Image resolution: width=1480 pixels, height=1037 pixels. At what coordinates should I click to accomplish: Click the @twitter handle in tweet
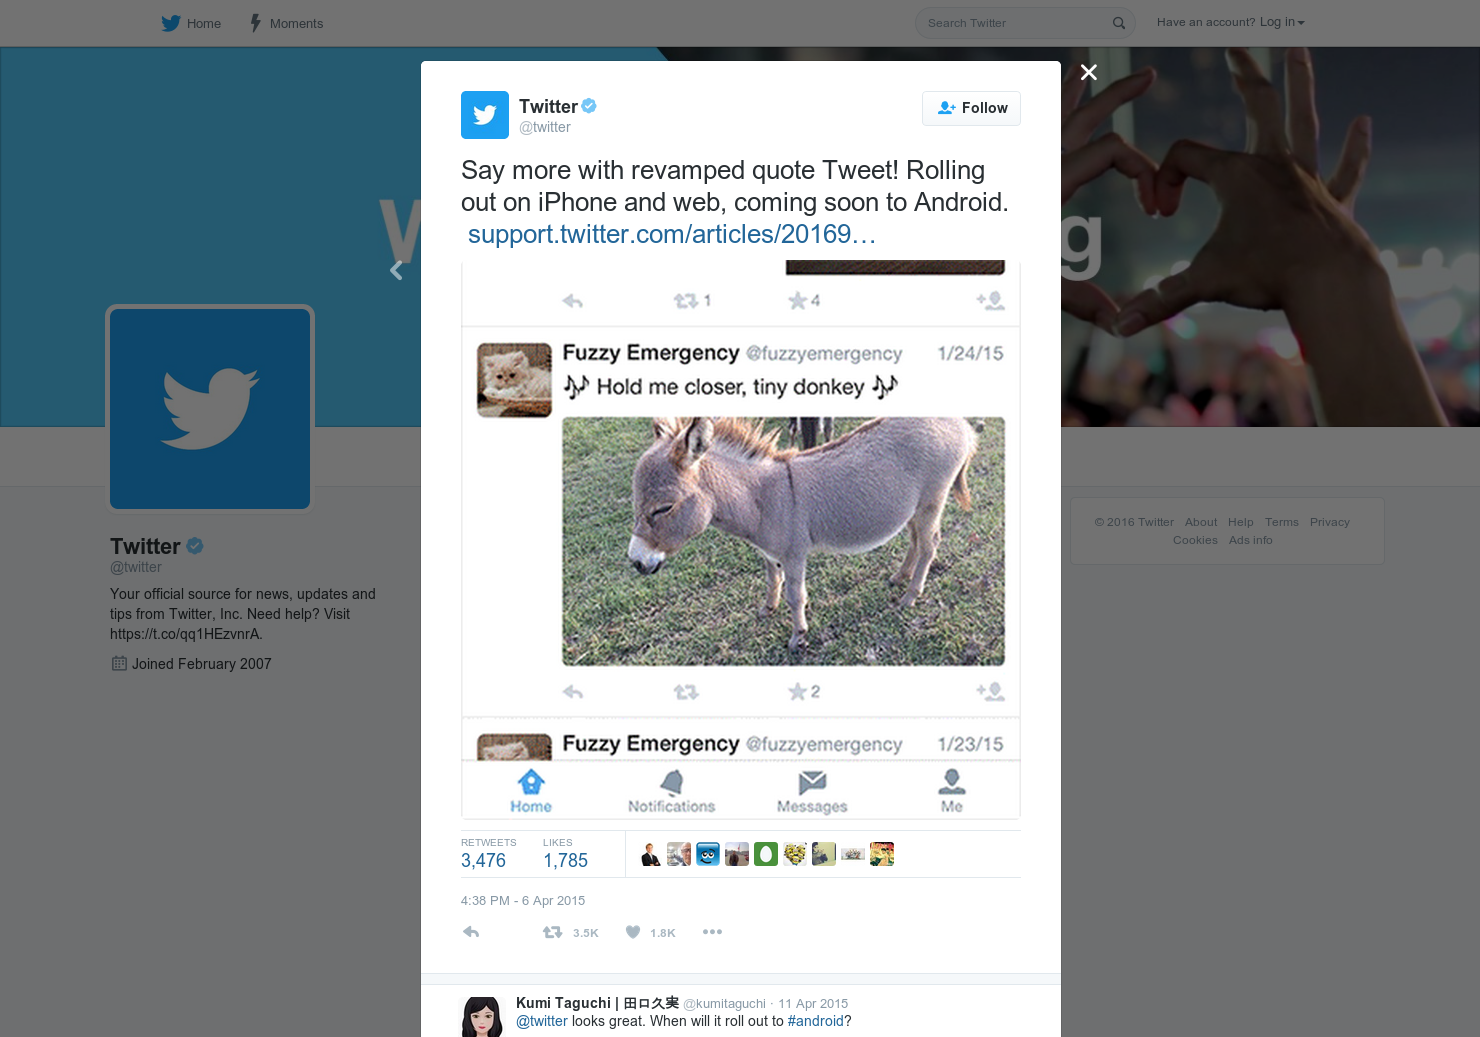[545, 127]
